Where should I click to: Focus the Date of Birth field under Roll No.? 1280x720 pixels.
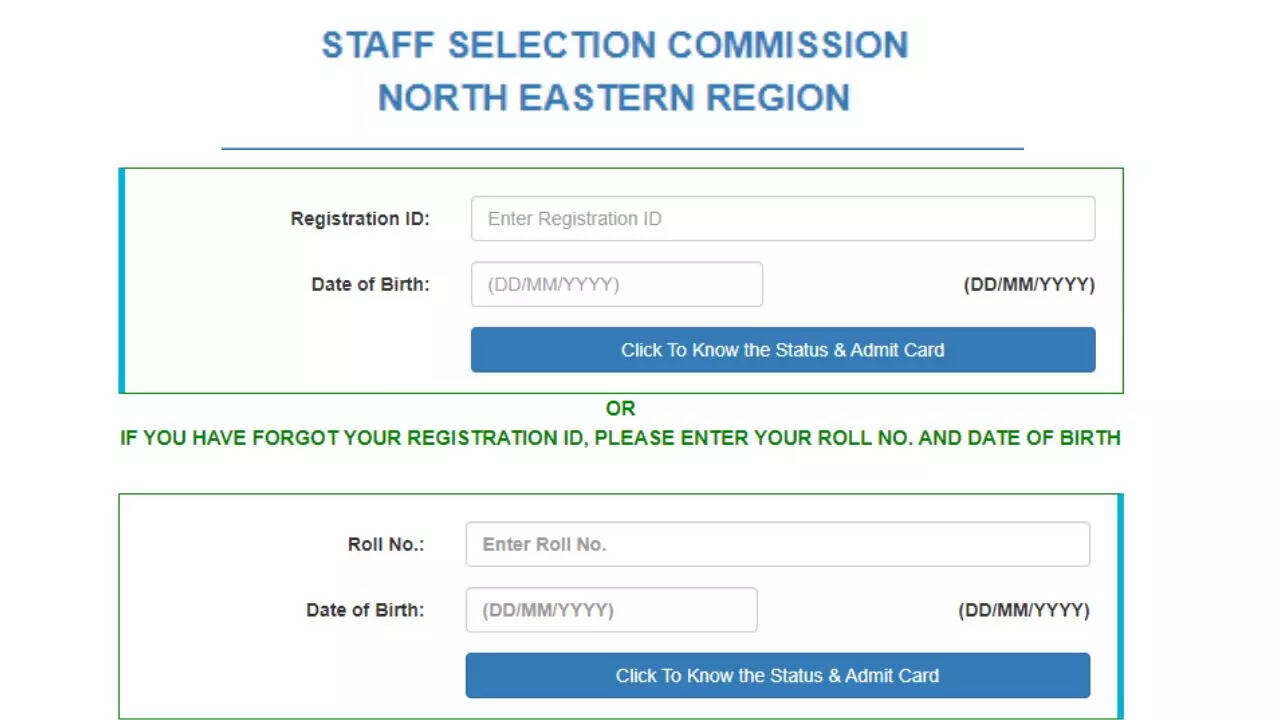pos(611,610)
